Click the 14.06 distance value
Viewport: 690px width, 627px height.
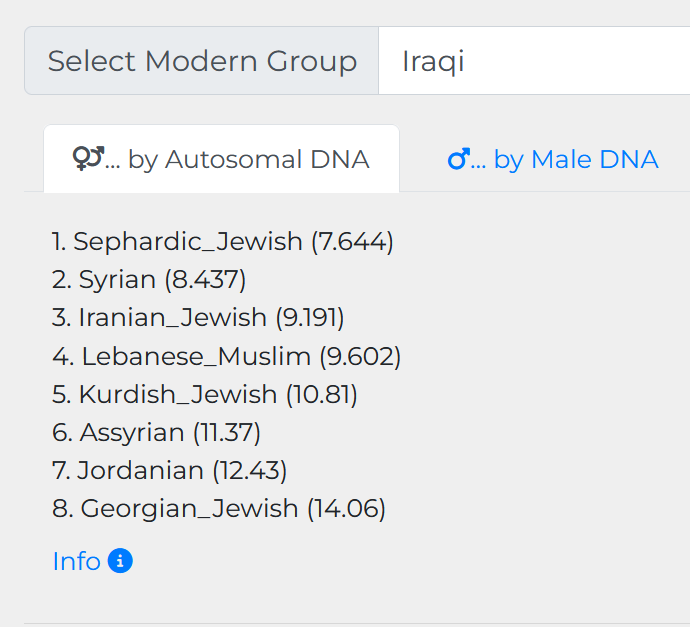click(346, 508)
